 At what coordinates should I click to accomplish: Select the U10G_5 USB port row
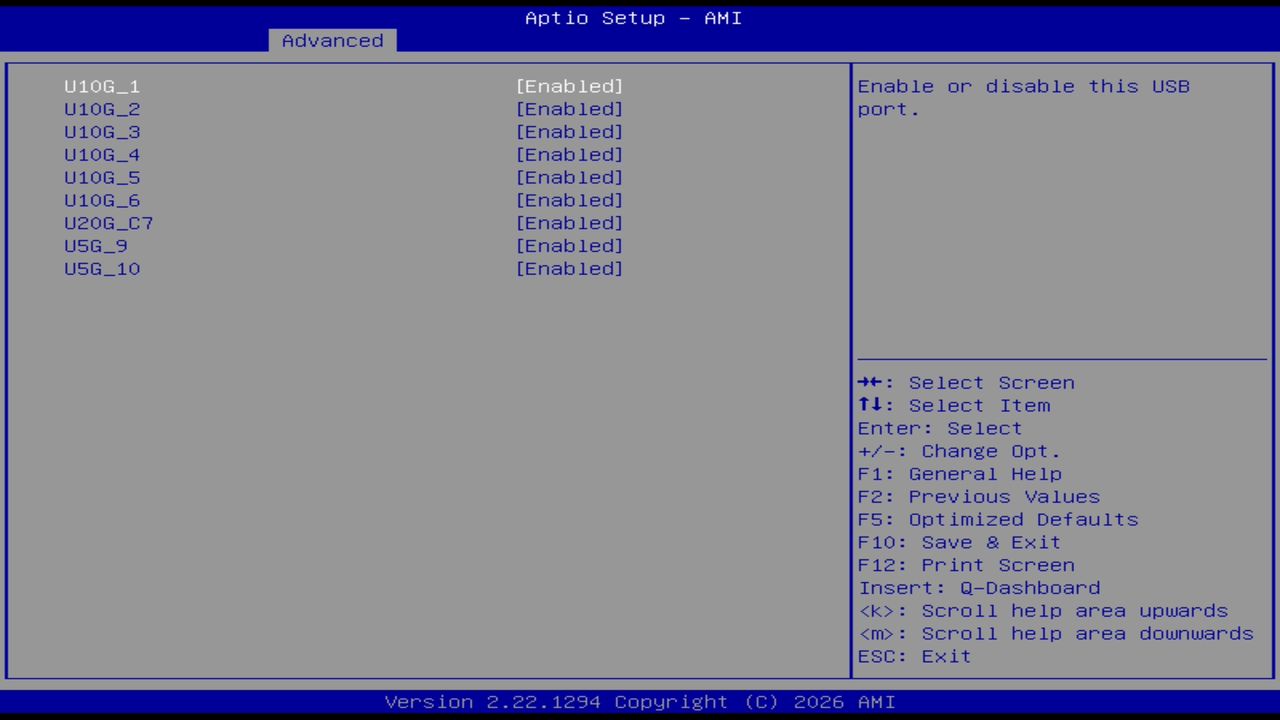[101, 177]
